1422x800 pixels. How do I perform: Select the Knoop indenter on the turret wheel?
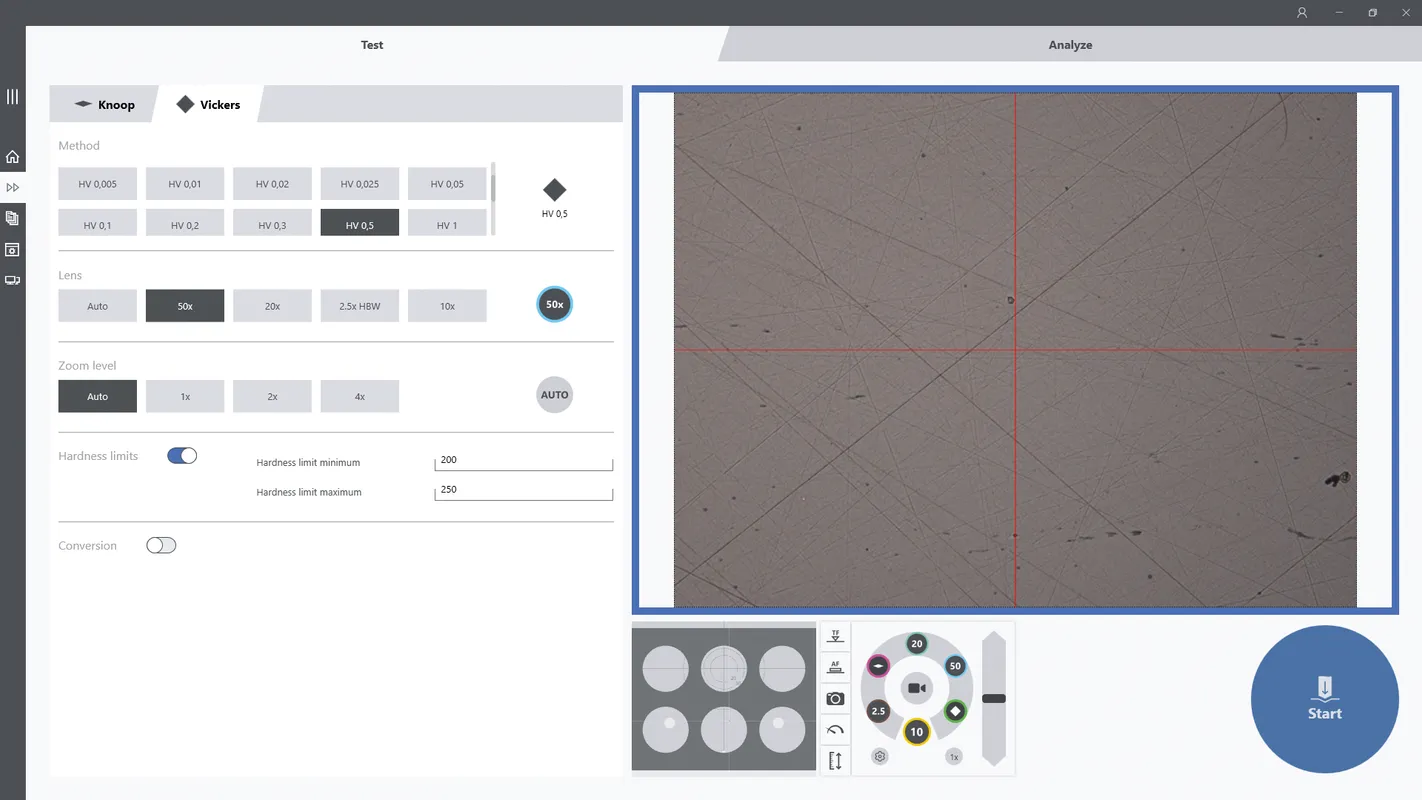point(878,666)
